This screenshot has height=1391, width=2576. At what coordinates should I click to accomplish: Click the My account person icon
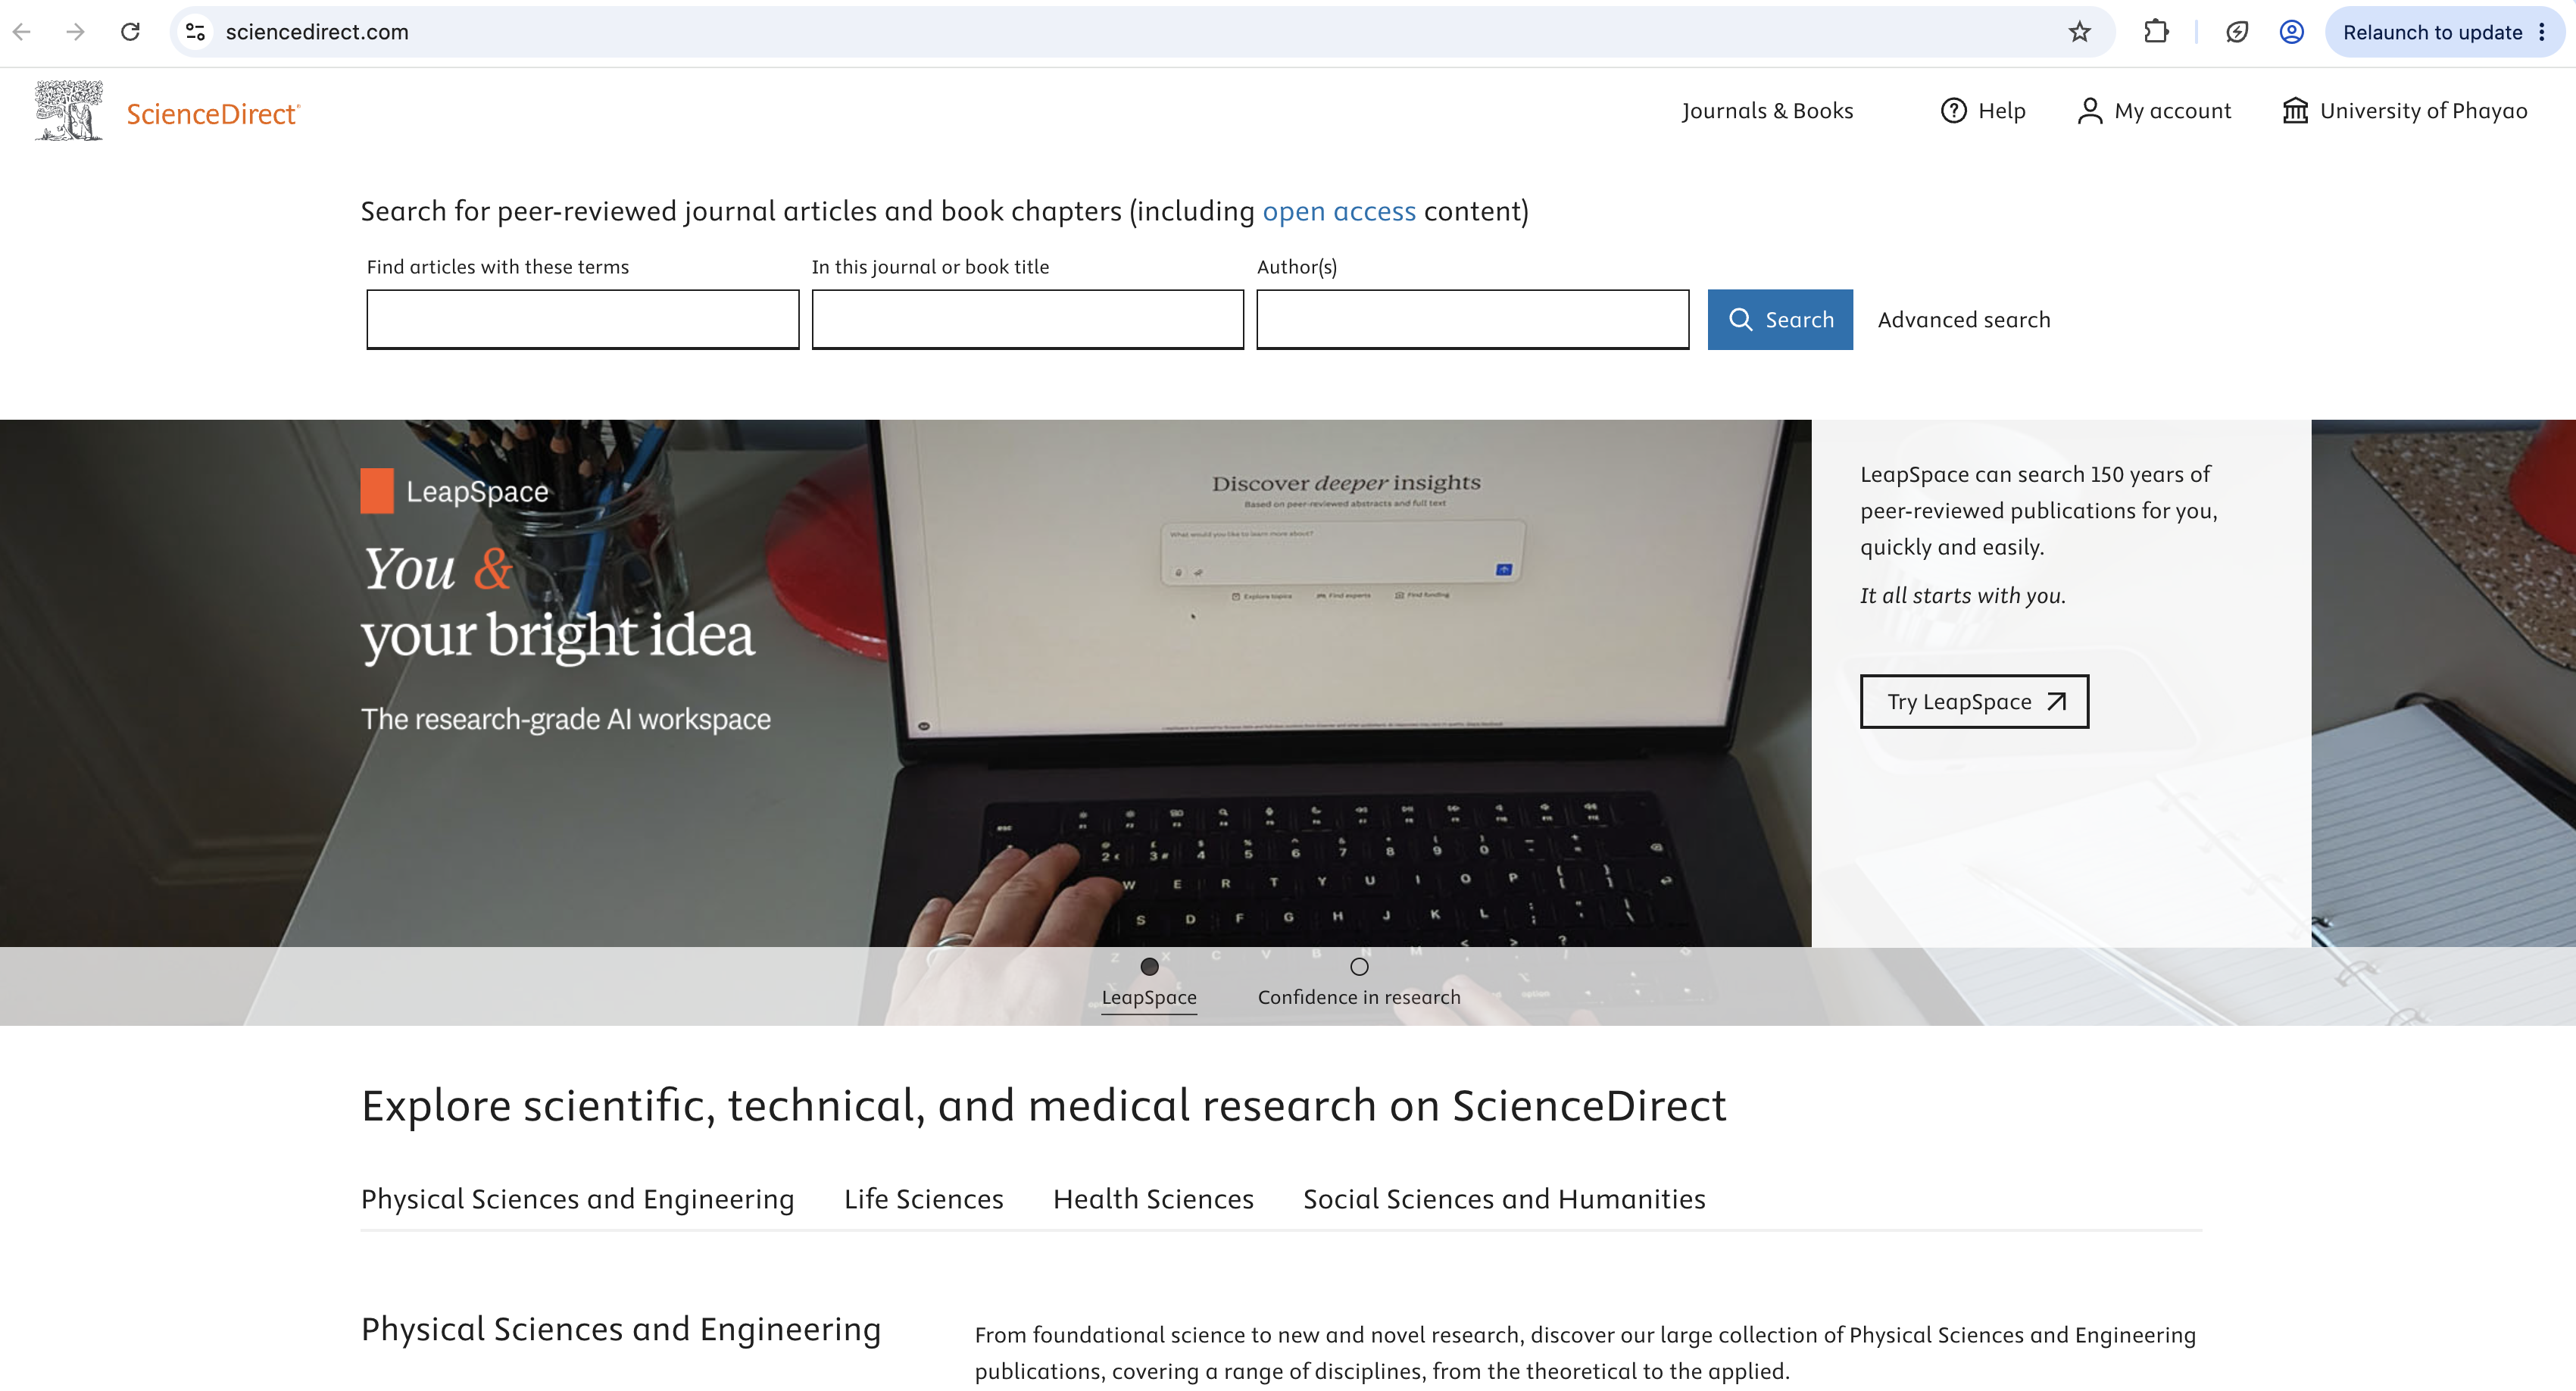point(2089,111)
